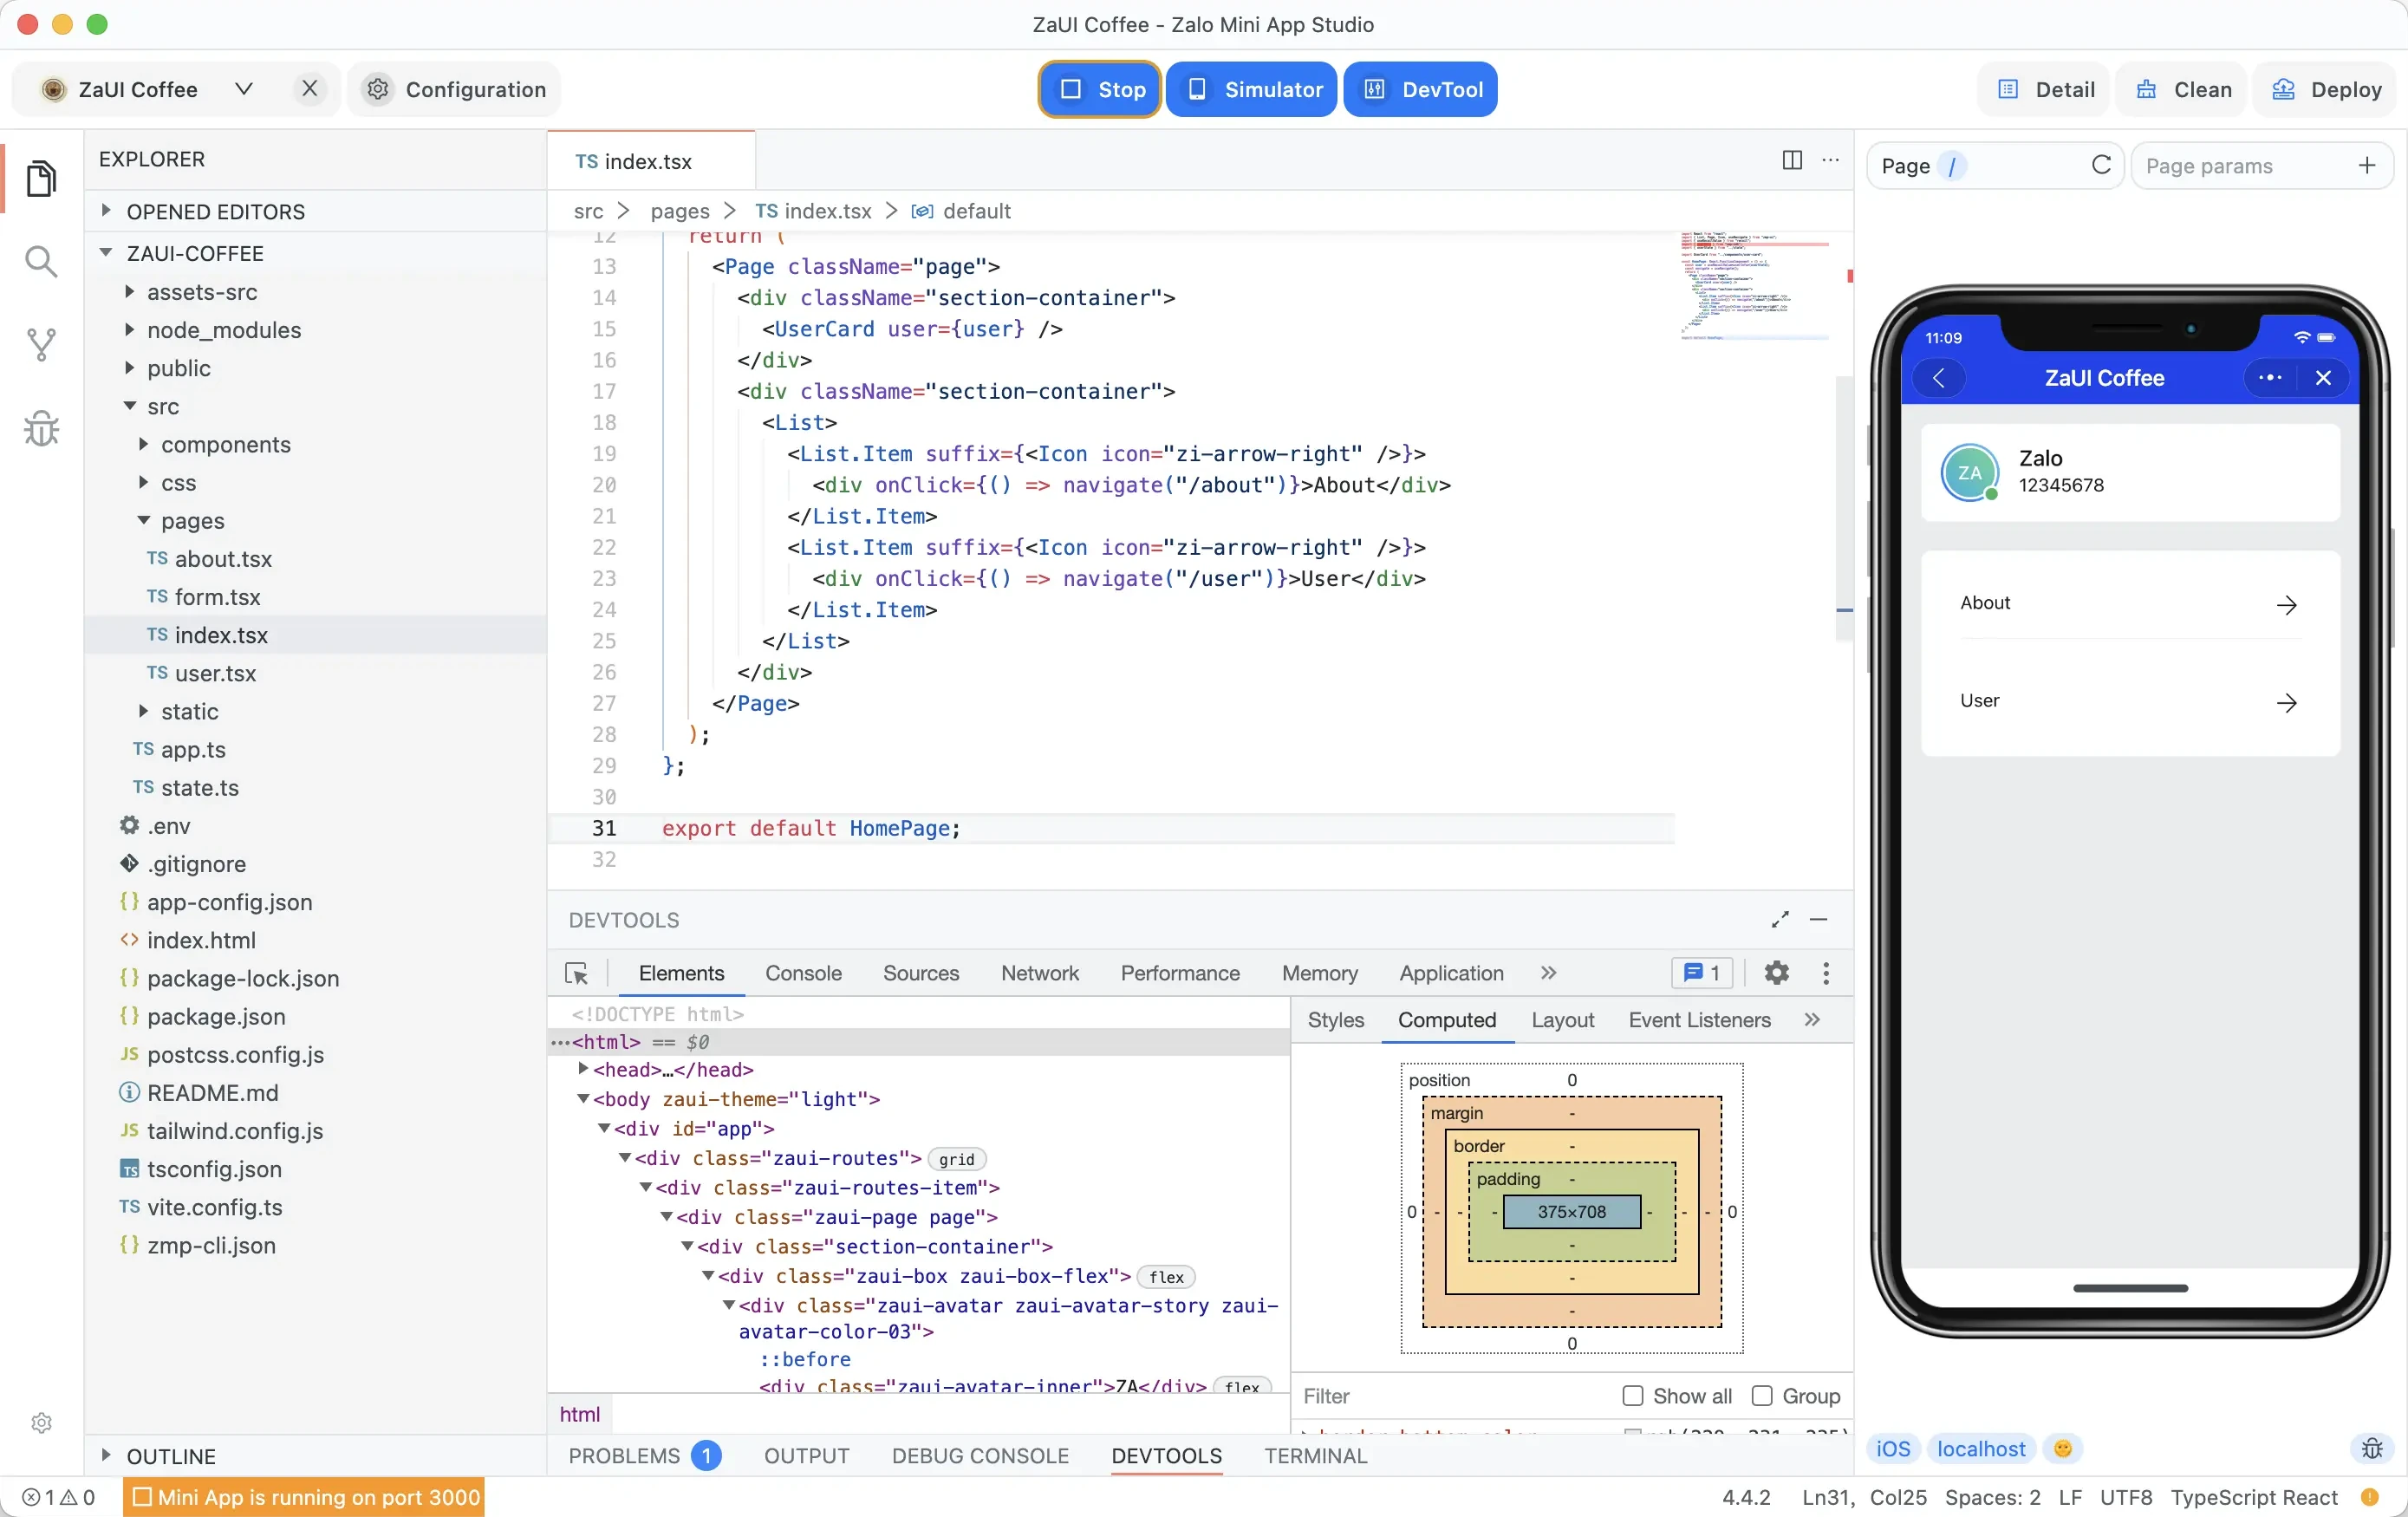Reload the simulator page with refresh icon

click(2101, 165)
